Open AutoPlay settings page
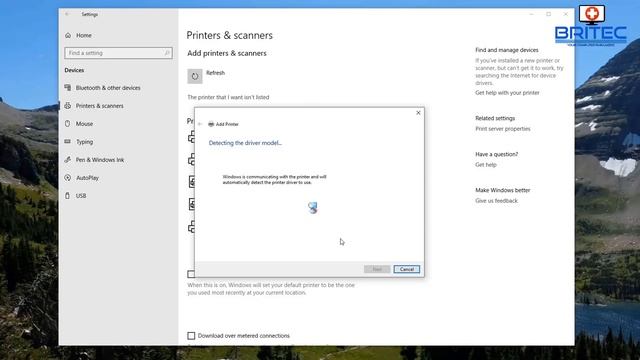 [87, 178]
